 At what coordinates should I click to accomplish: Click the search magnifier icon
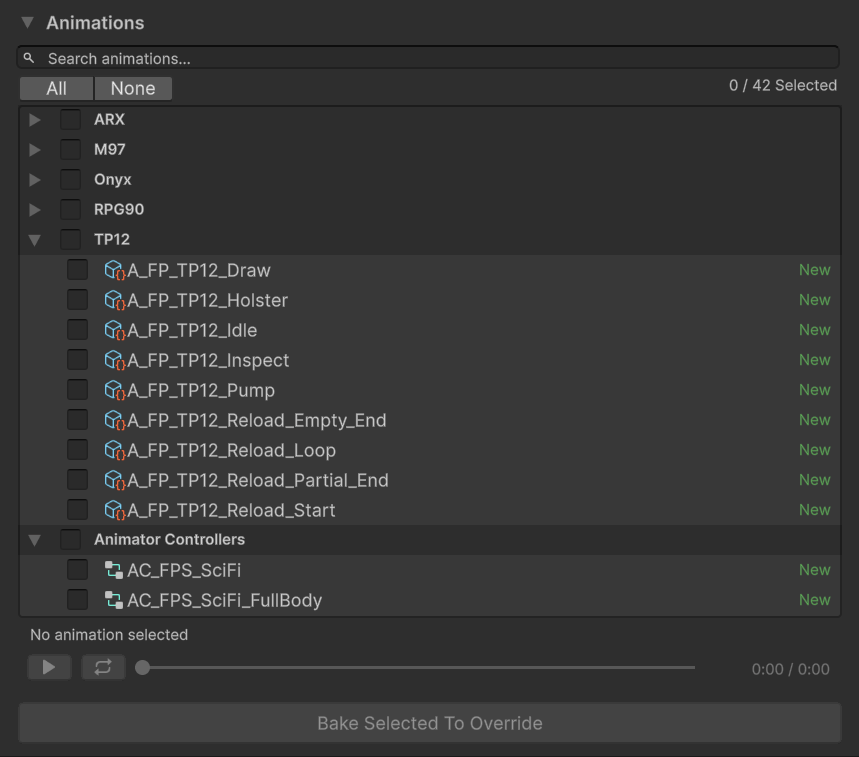[x=29, y=58]
